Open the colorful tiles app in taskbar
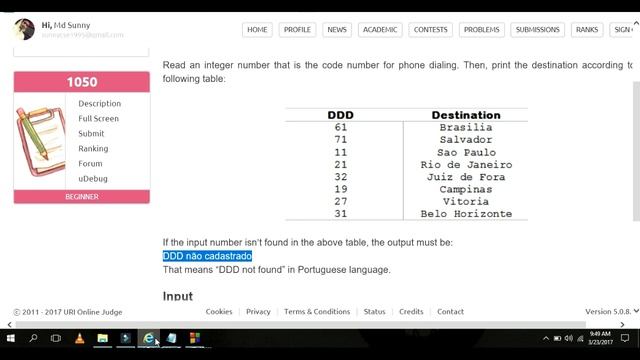The width and height of the screenshot is (640, 360). pyautogui.click(x=195, y=338)
